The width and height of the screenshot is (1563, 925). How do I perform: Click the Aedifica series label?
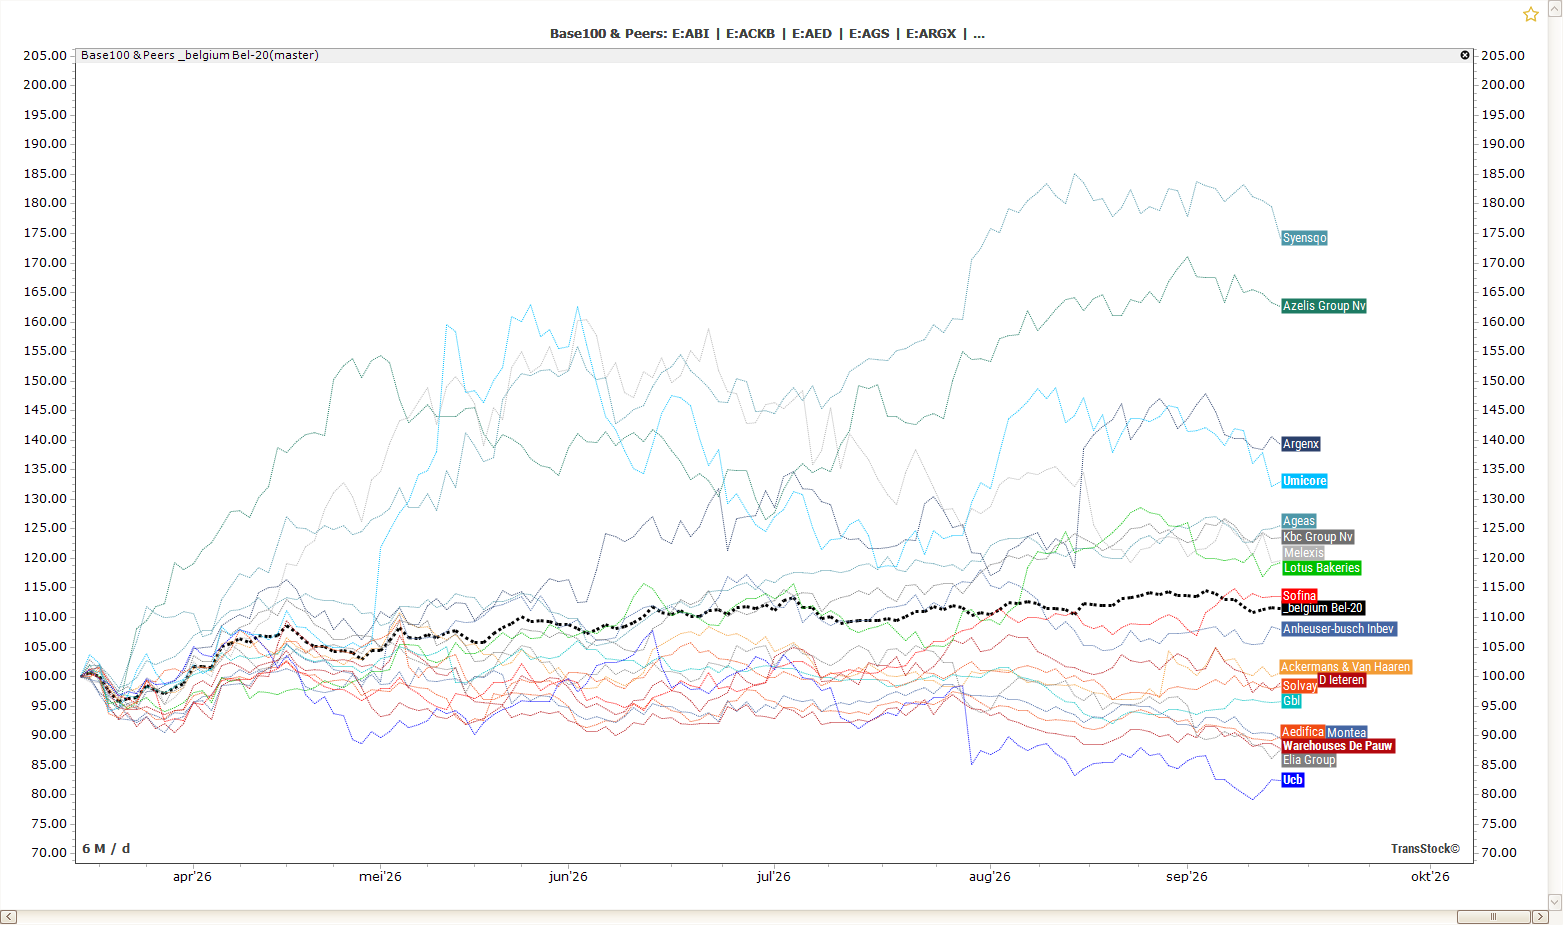pos(1303,732)
